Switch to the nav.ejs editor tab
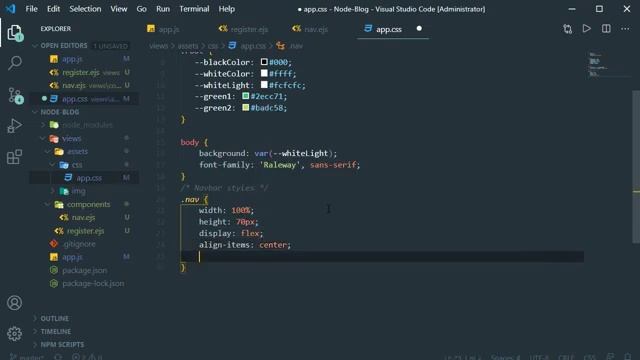The image size is (640, 360). (x=315, y=29)
